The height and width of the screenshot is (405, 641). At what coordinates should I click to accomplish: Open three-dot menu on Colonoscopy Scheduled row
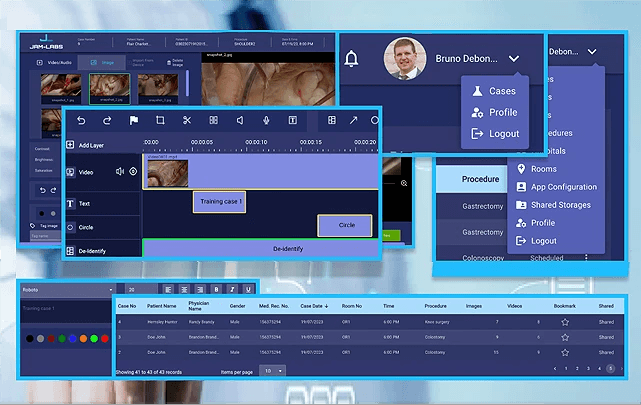pyautogui.click(x=586, y=257)
